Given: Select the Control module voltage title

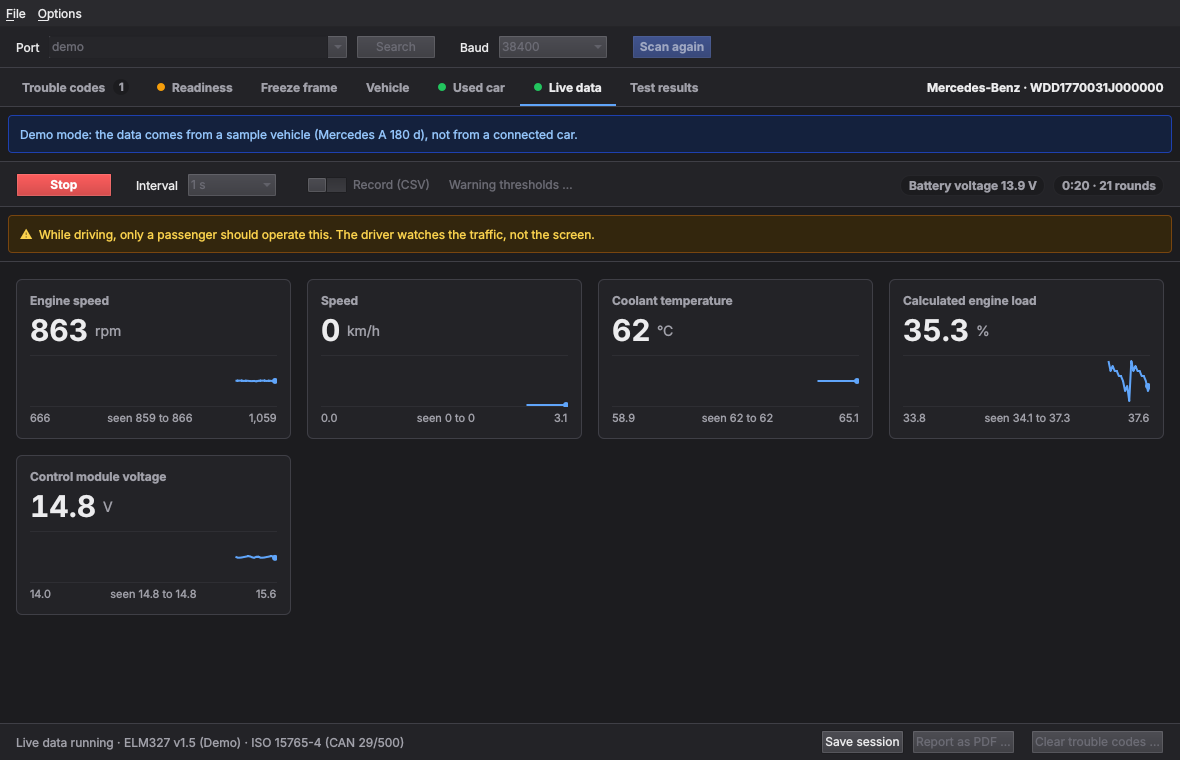Looking at the screenshot, I should [98, 477].
